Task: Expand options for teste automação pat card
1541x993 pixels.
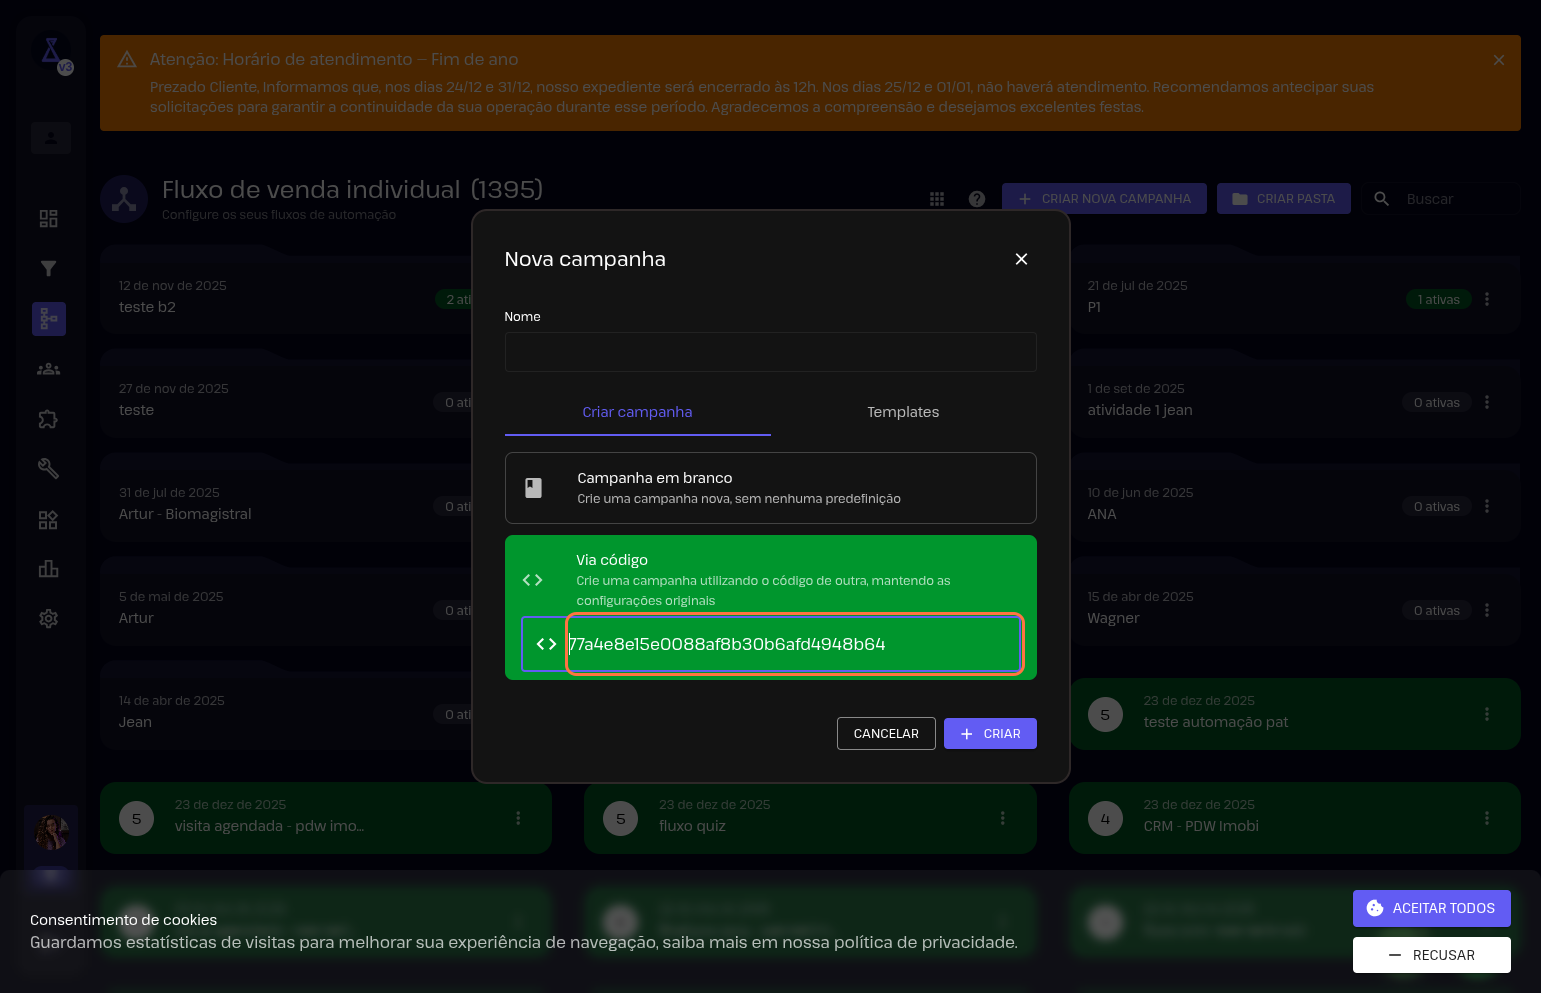Action: pos(1487,714)
